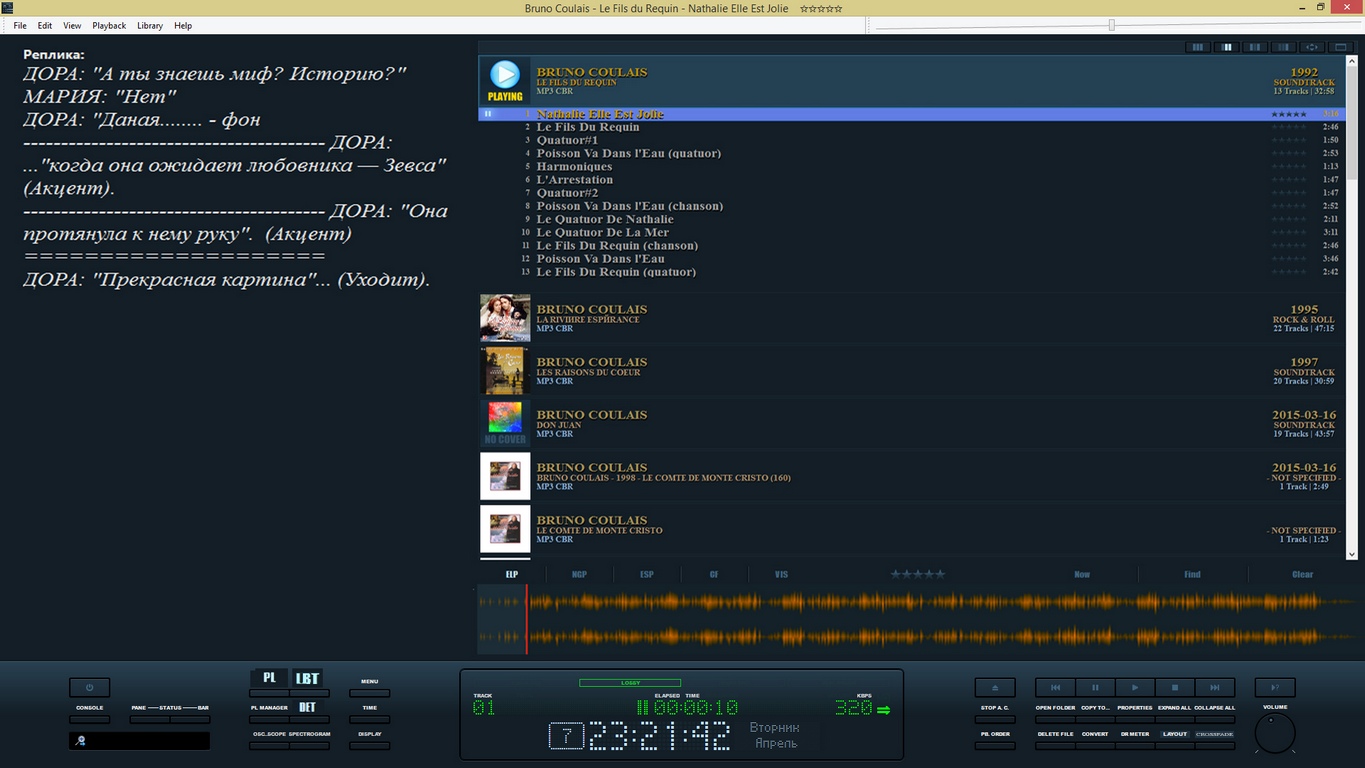The image size is (1365, 768).
Task: Switch to the ESP tab
Action: pyautogui.click(x=646, y=574)
